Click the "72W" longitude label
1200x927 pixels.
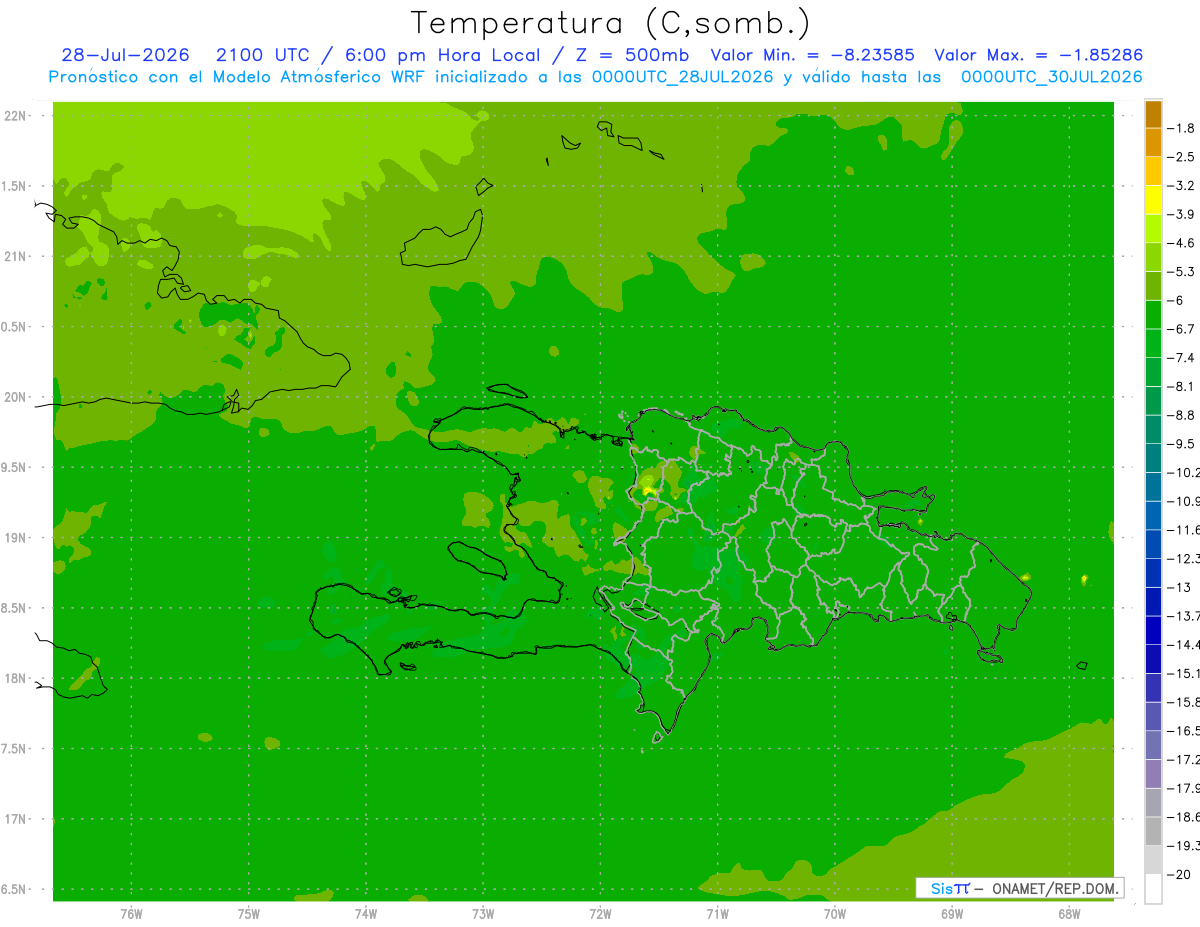(x=600, y=913)
